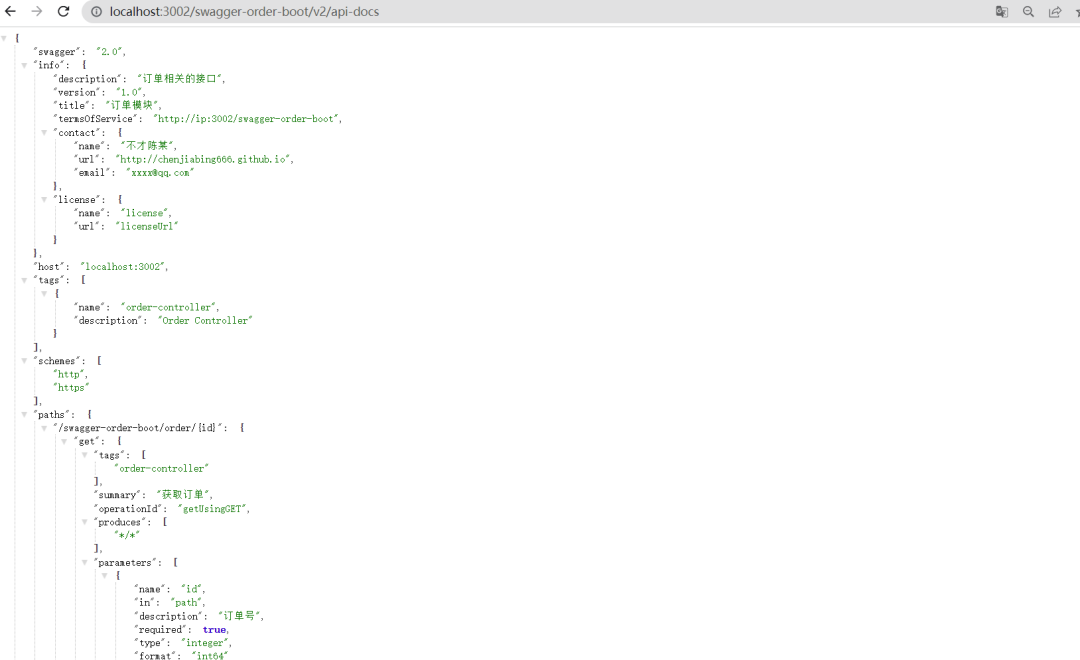Click the scheme value "http"
The image size is (1080, 660).
pyautogui.click(x=69, y=374)
